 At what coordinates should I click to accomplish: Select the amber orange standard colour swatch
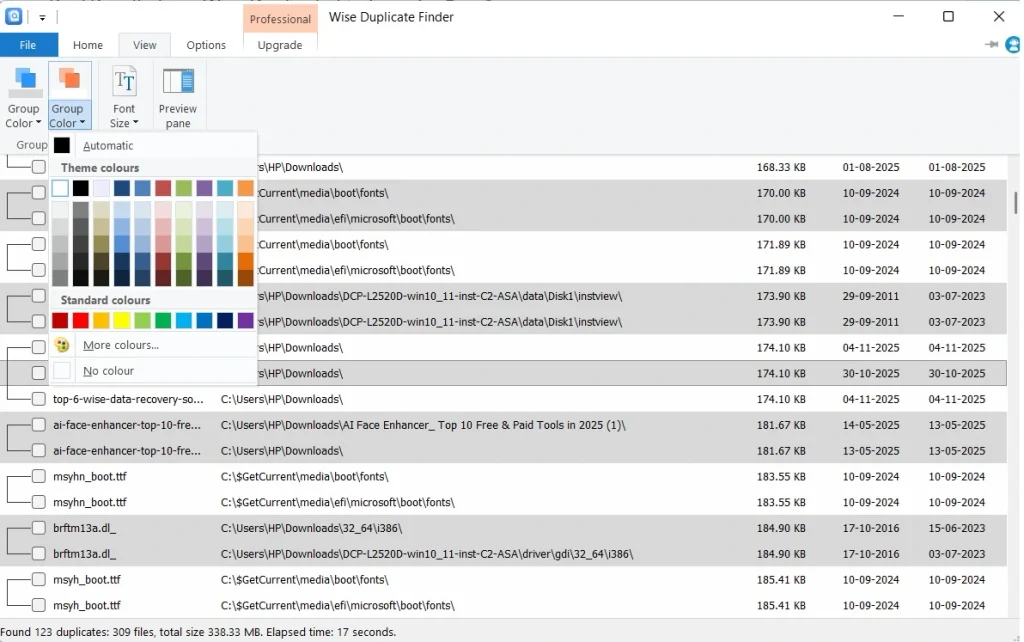101,321
